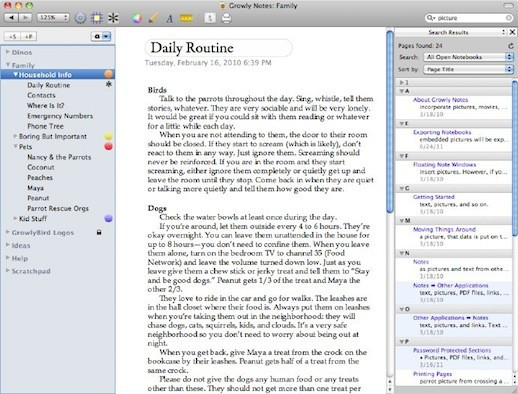Go forward with the right arrow button

click(25, 18)
